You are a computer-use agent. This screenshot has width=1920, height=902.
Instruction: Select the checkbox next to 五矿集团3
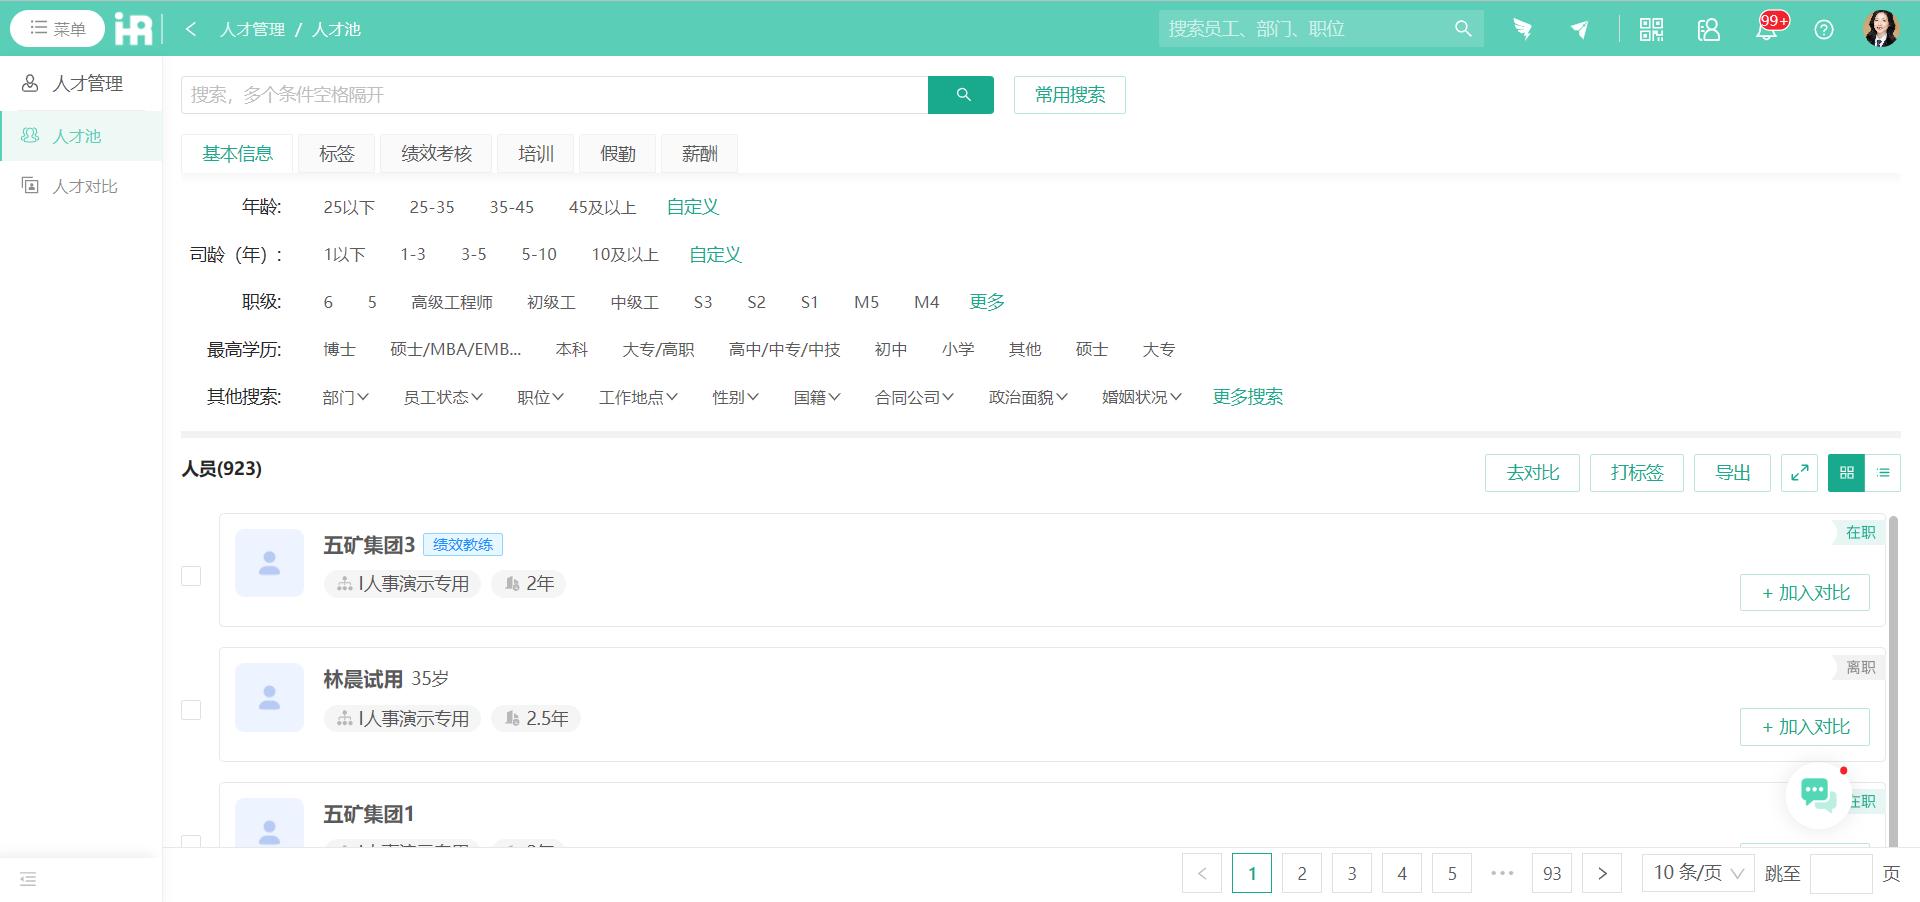coord(191,575)
